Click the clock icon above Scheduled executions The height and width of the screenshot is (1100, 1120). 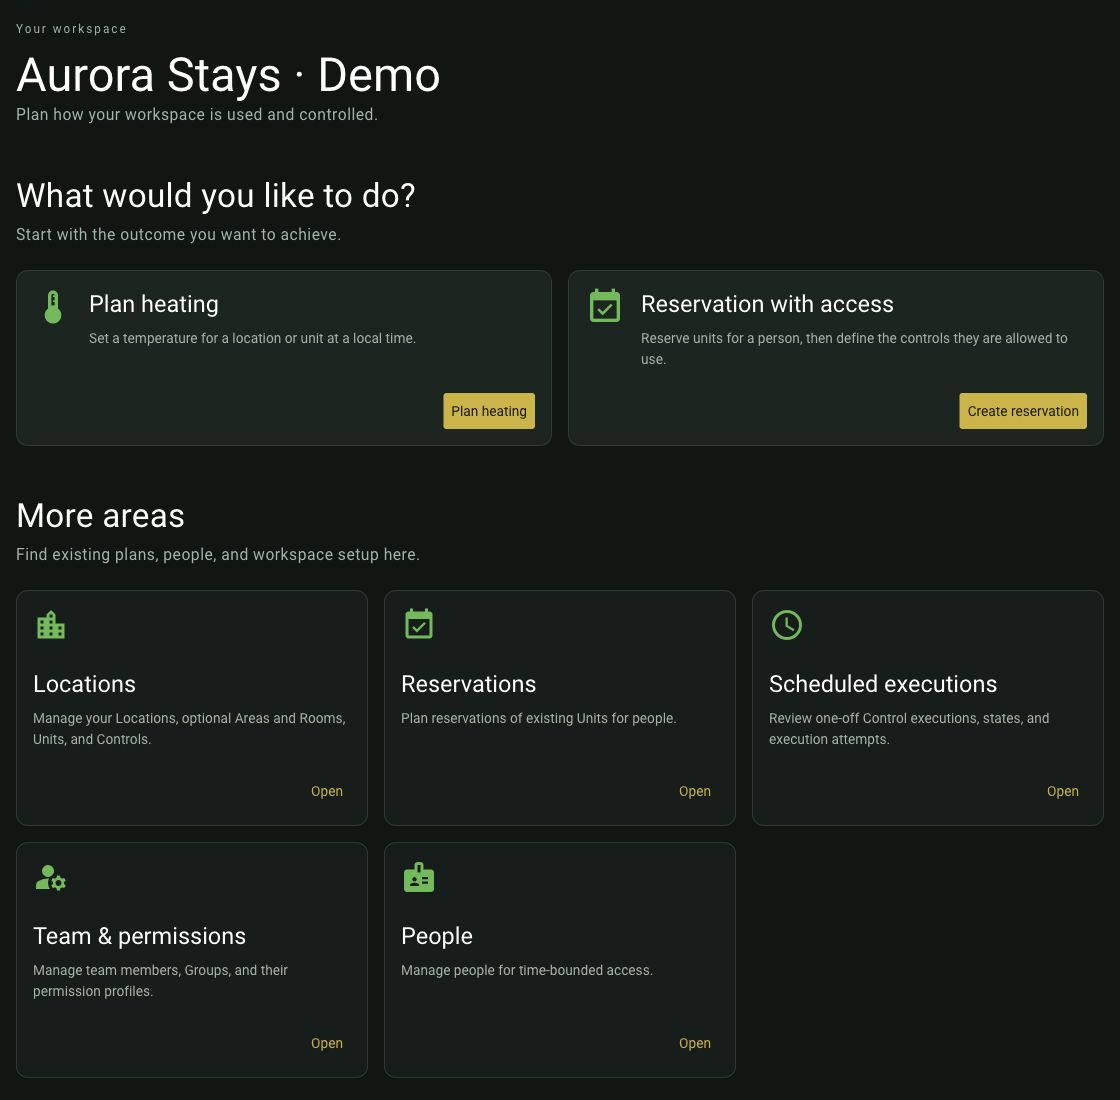786,625
